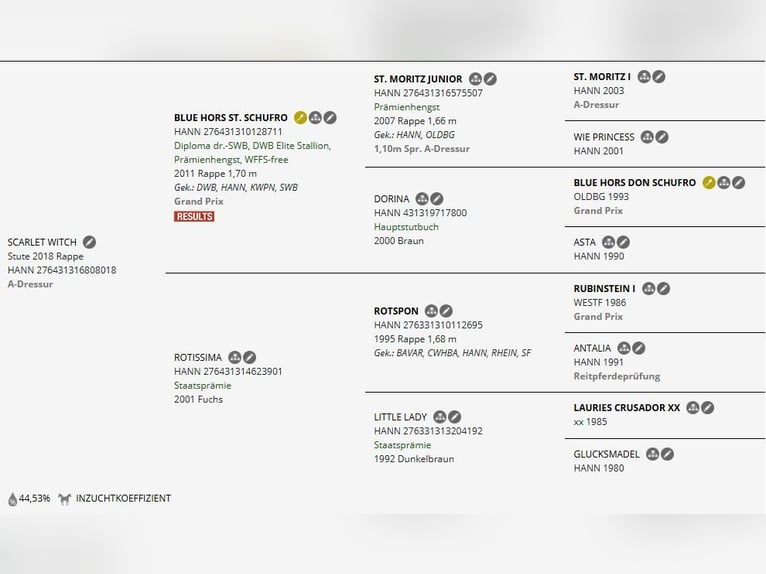Click the Asta horse name
This screenshot has height=574, width=766.
click(x=585, y=242)
